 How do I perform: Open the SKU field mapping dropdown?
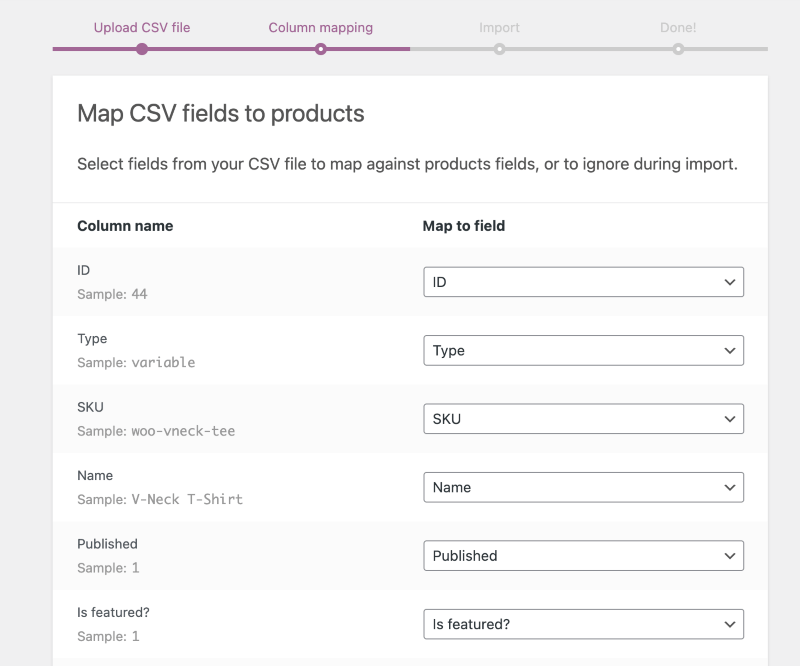(583, 418)
